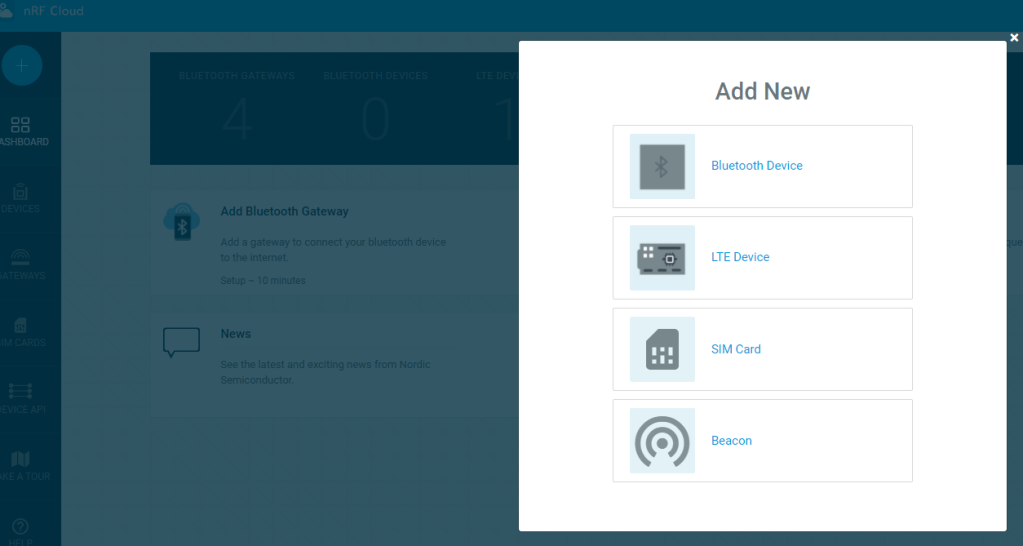Go to Devices in the sidebar
Screen dimensions: 1023x546
(21, 198)
